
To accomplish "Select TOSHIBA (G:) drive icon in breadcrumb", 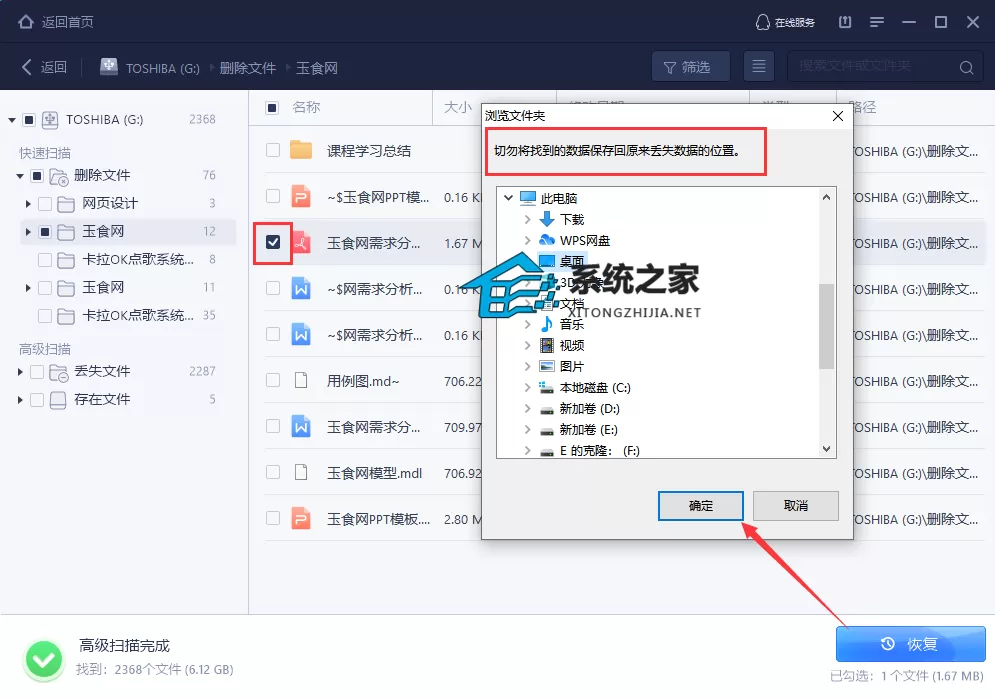I will 109,67.
